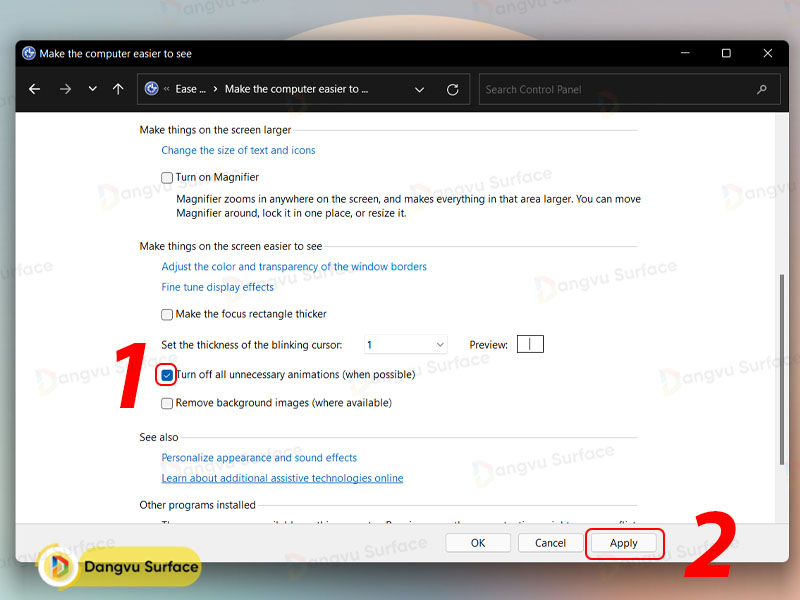Select the 'Ease ...' breadcrumb item
Image resolution: width=800 pixels, height=600 pixels.
click(x=190, y=89)
